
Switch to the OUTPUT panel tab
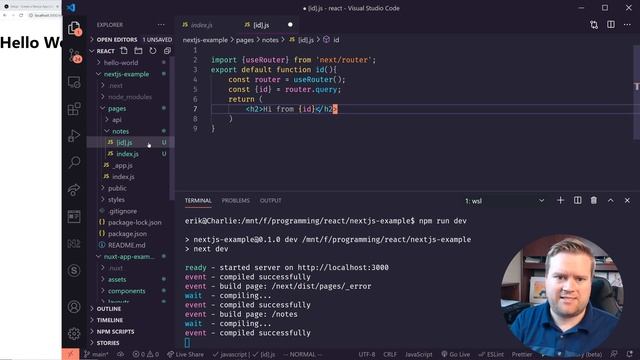(x=271, y=201)
